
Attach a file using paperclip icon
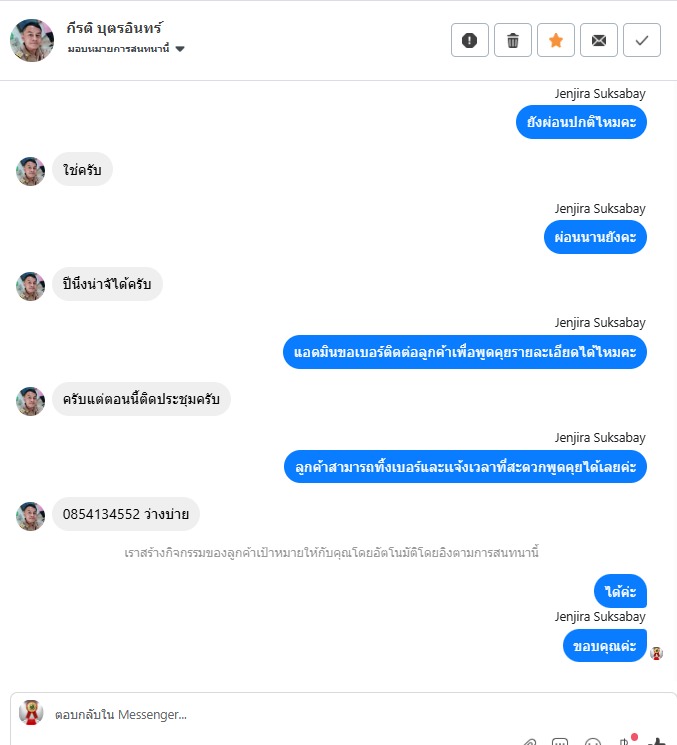pos(530,742)
